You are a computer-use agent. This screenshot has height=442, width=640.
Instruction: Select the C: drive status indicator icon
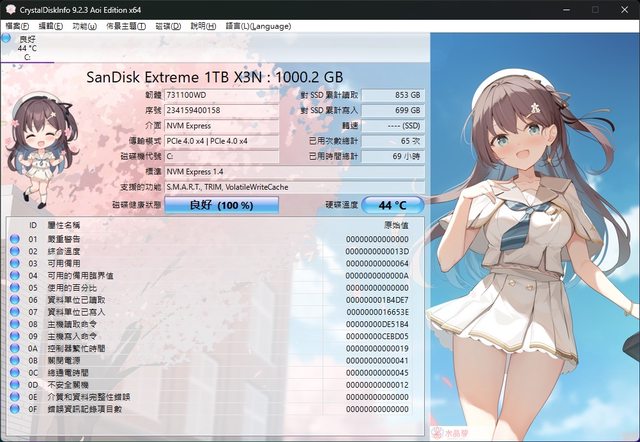pyautogui.click(x=7, y=40)
